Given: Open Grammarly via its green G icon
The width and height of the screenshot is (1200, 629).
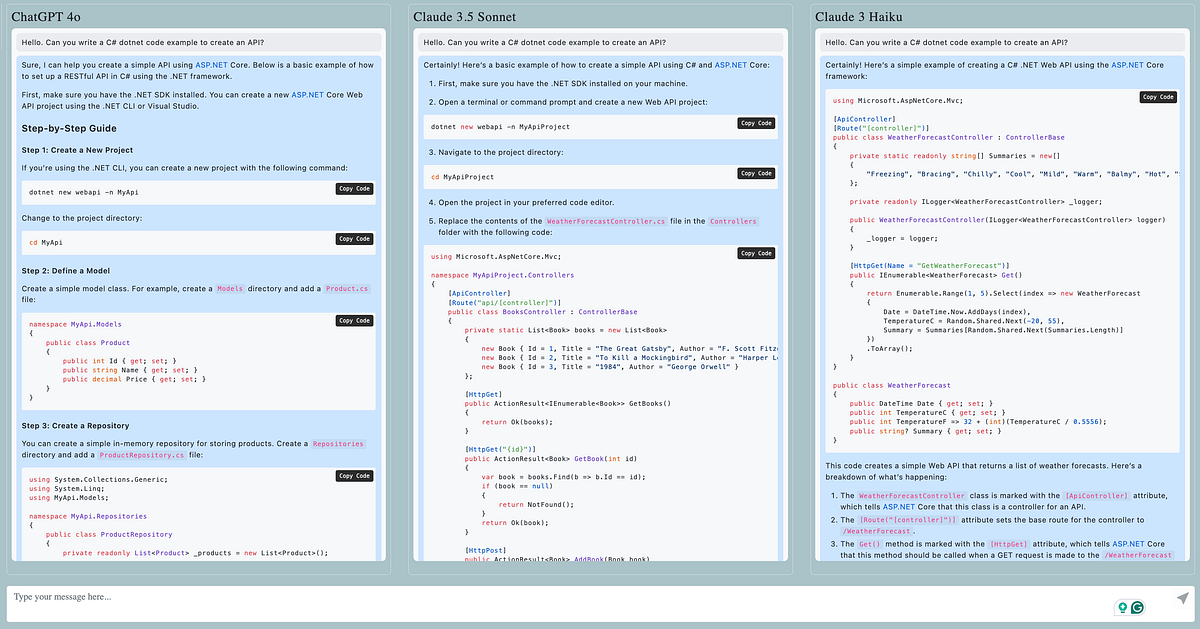Looking at the screenshot, I should click(1137, 607).
